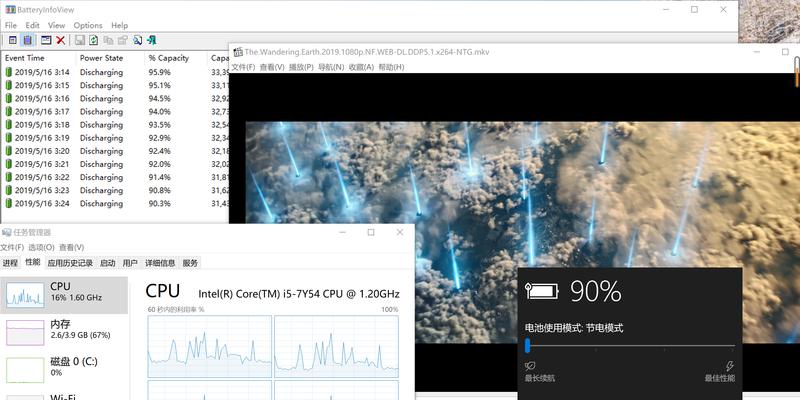Viewport: 800px width, 400px height.
Task: Open 导航(N) menu in media player
Action: click(x=331, y=67)
